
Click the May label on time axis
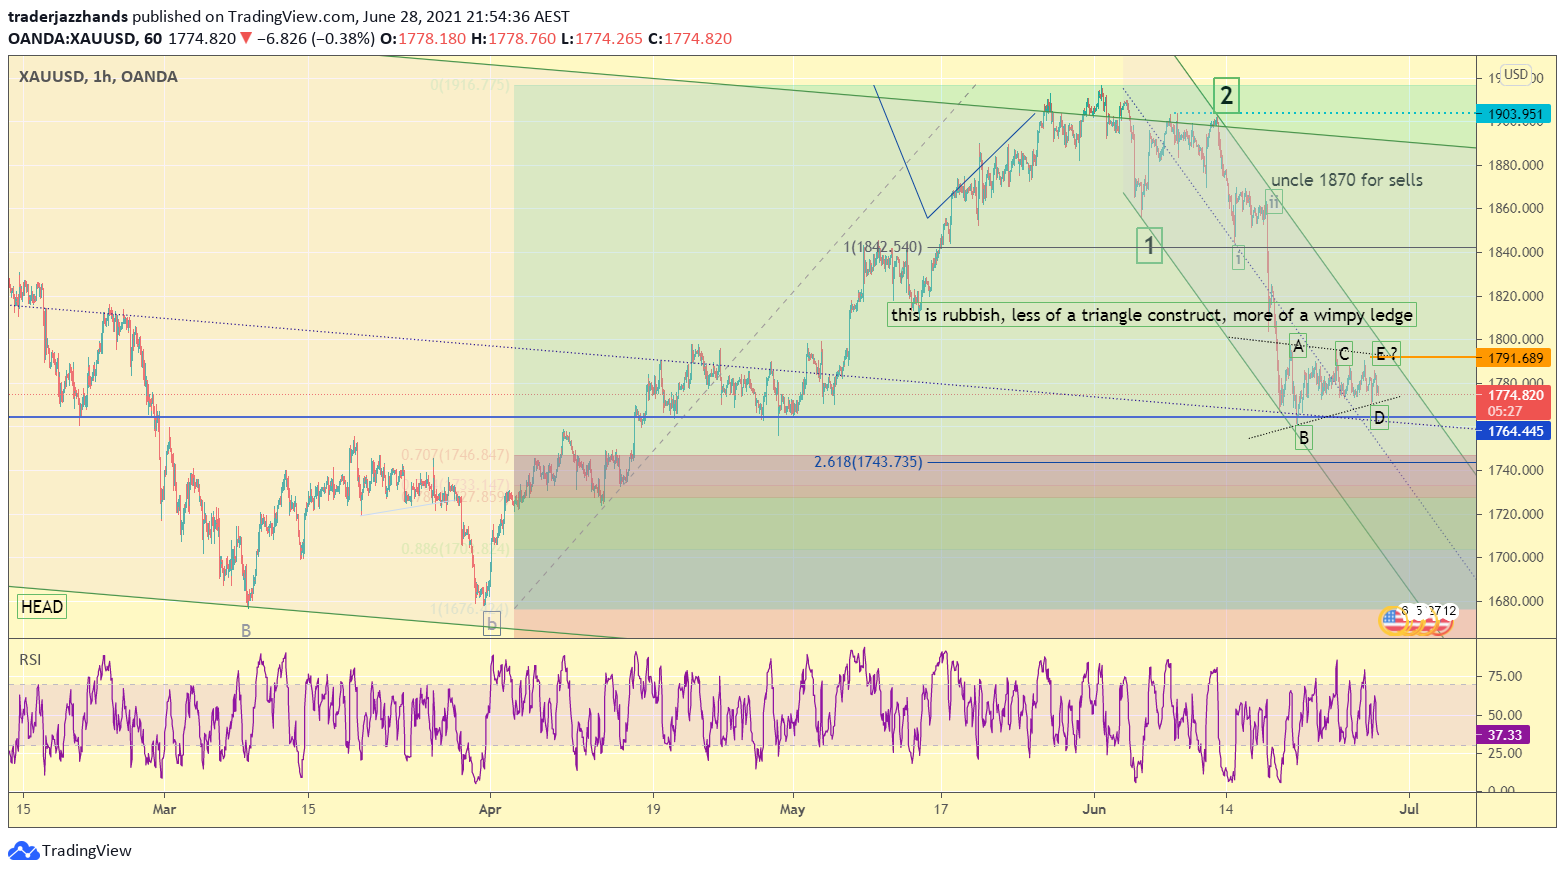tap(792, 809)
